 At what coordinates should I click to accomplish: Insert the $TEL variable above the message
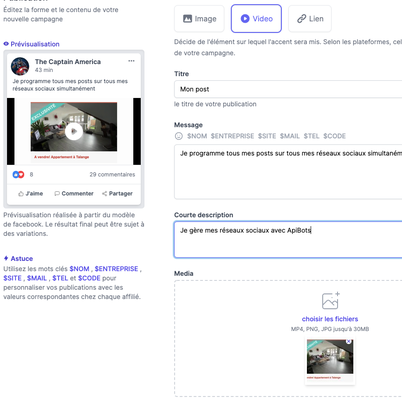[311, 136]
